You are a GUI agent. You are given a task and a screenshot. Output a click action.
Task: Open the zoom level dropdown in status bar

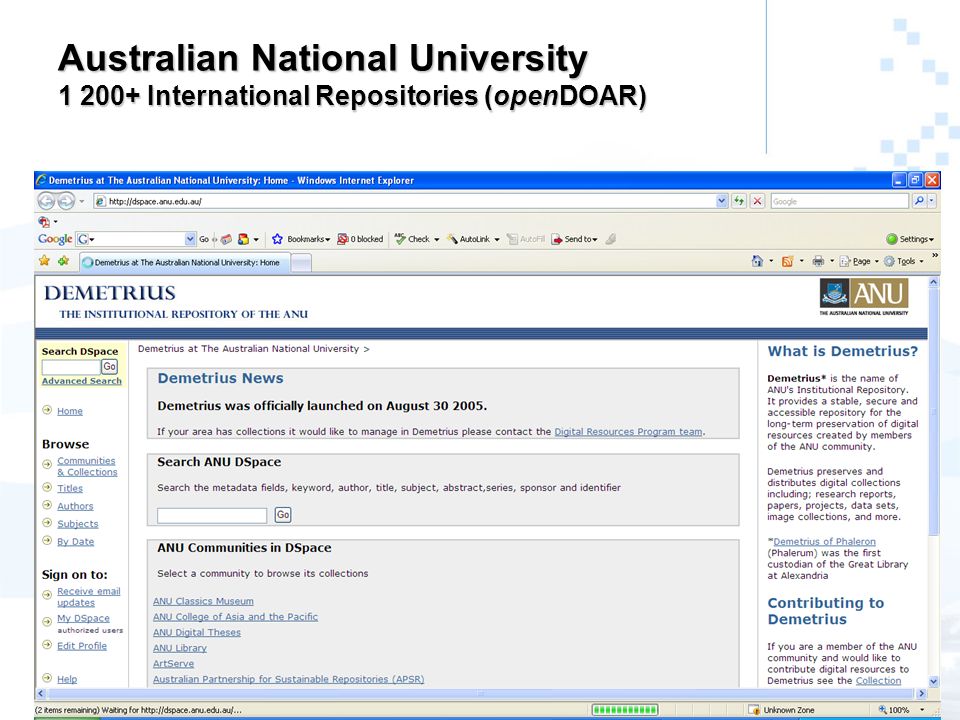click(x=921, y=710)
